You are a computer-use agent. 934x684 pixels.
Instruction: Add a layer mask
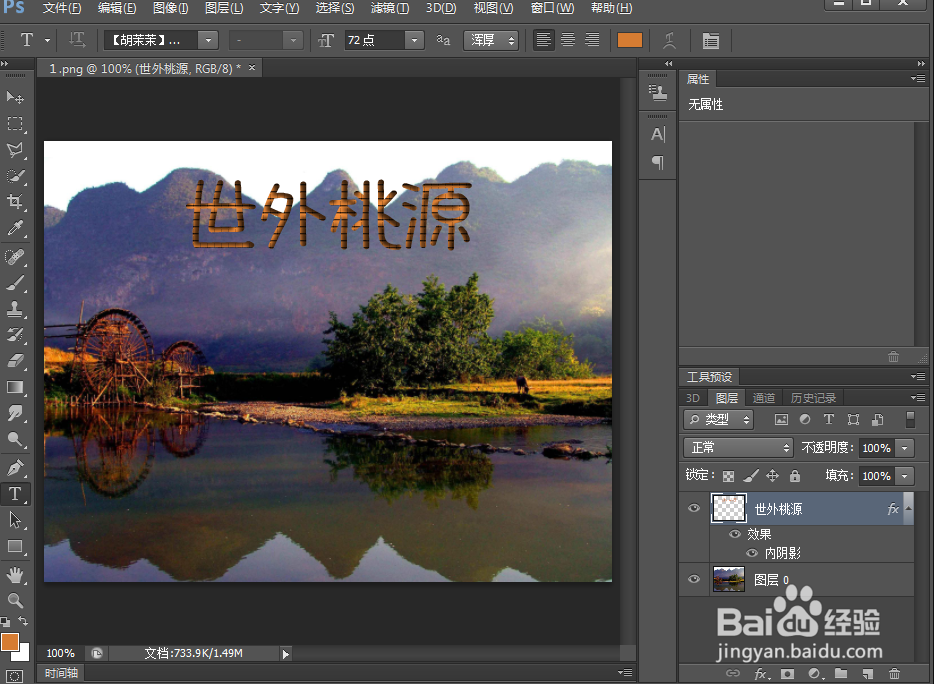tap(787, 674)
